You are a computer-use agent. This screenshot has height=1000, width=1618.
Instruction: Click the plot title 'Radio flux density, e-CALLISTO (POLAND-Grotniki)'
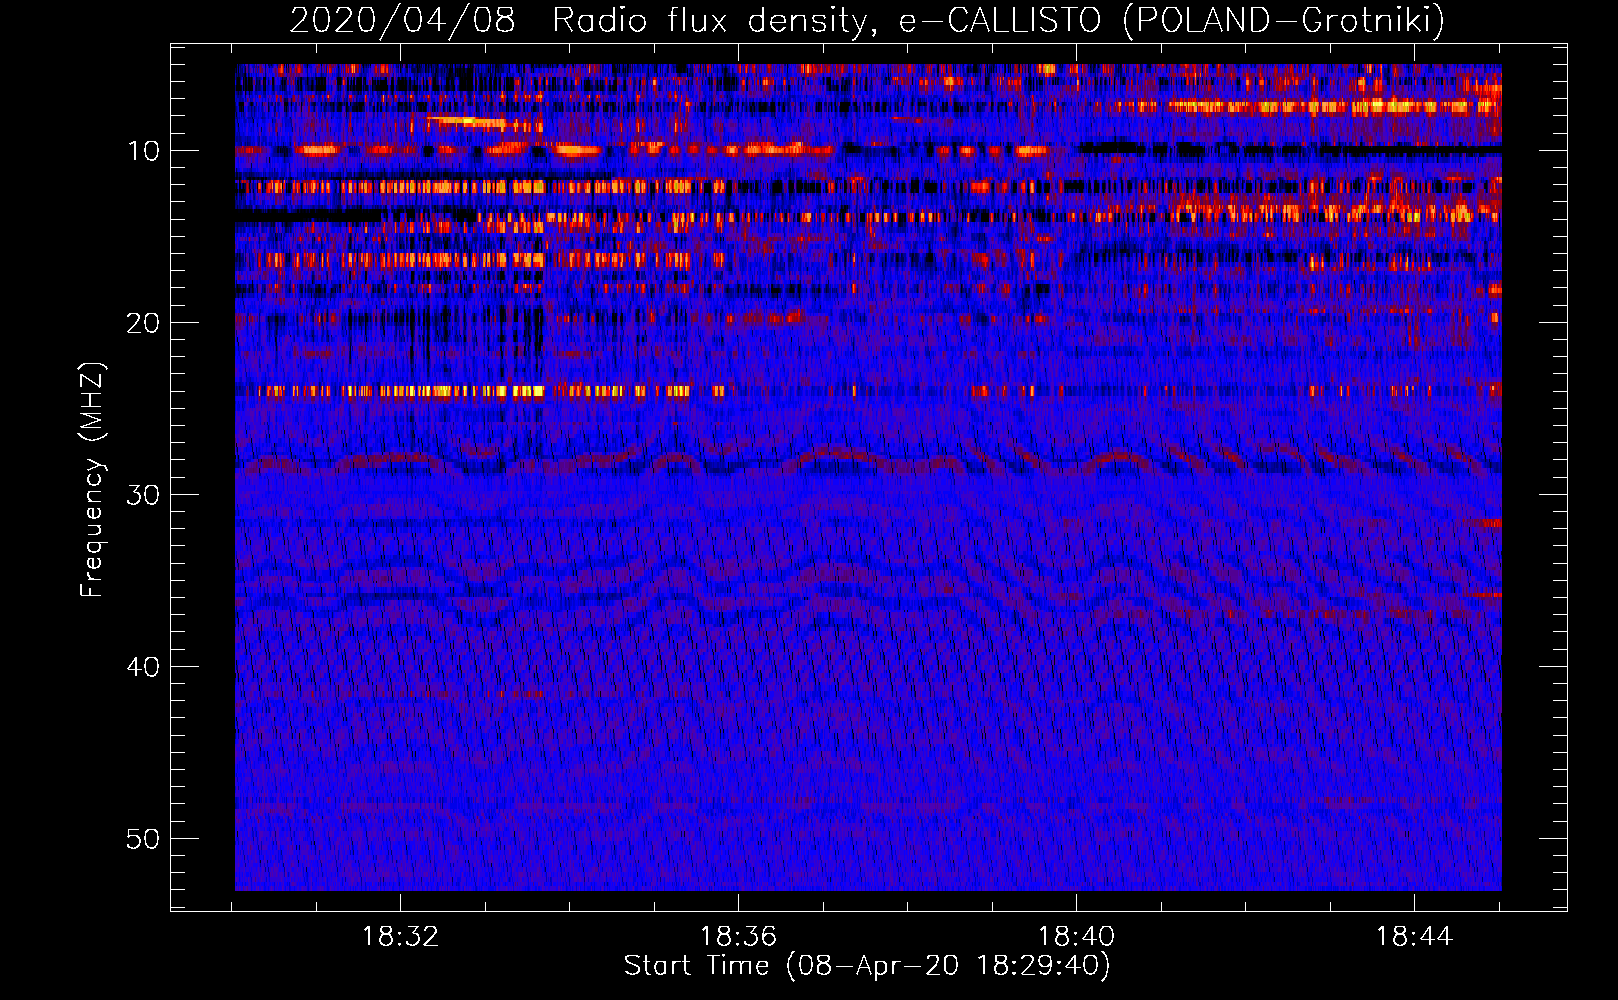998,20
